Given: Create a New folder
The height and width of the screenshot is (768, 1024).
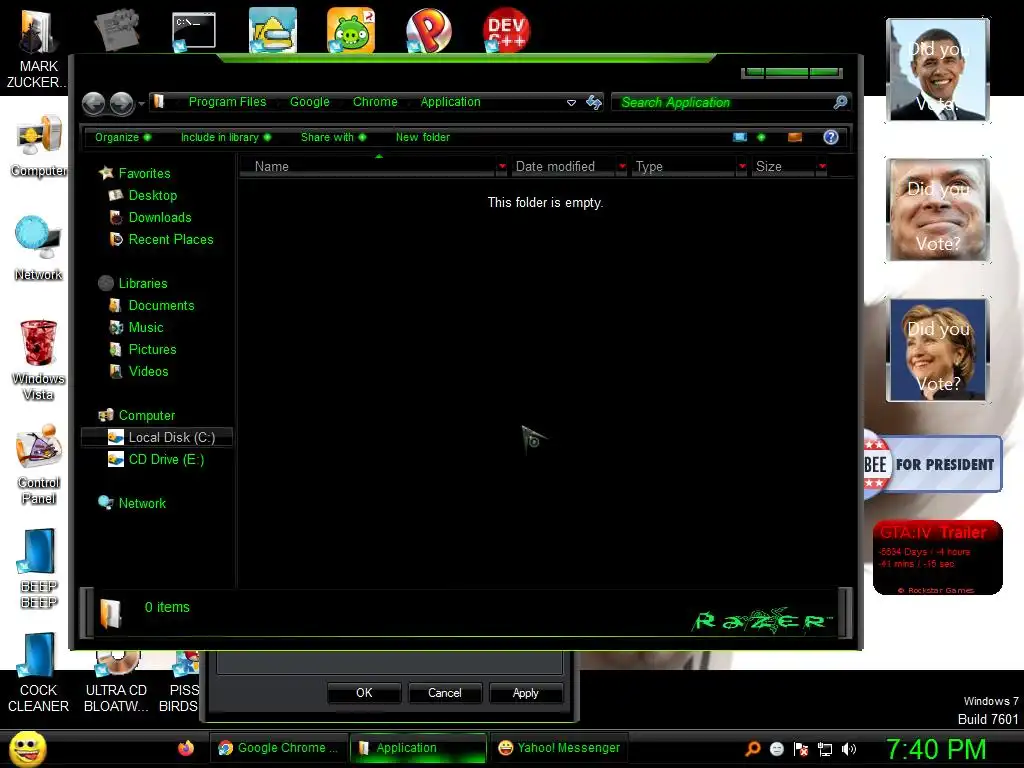Looking at the screenshot, I should (x=423, y=137).
